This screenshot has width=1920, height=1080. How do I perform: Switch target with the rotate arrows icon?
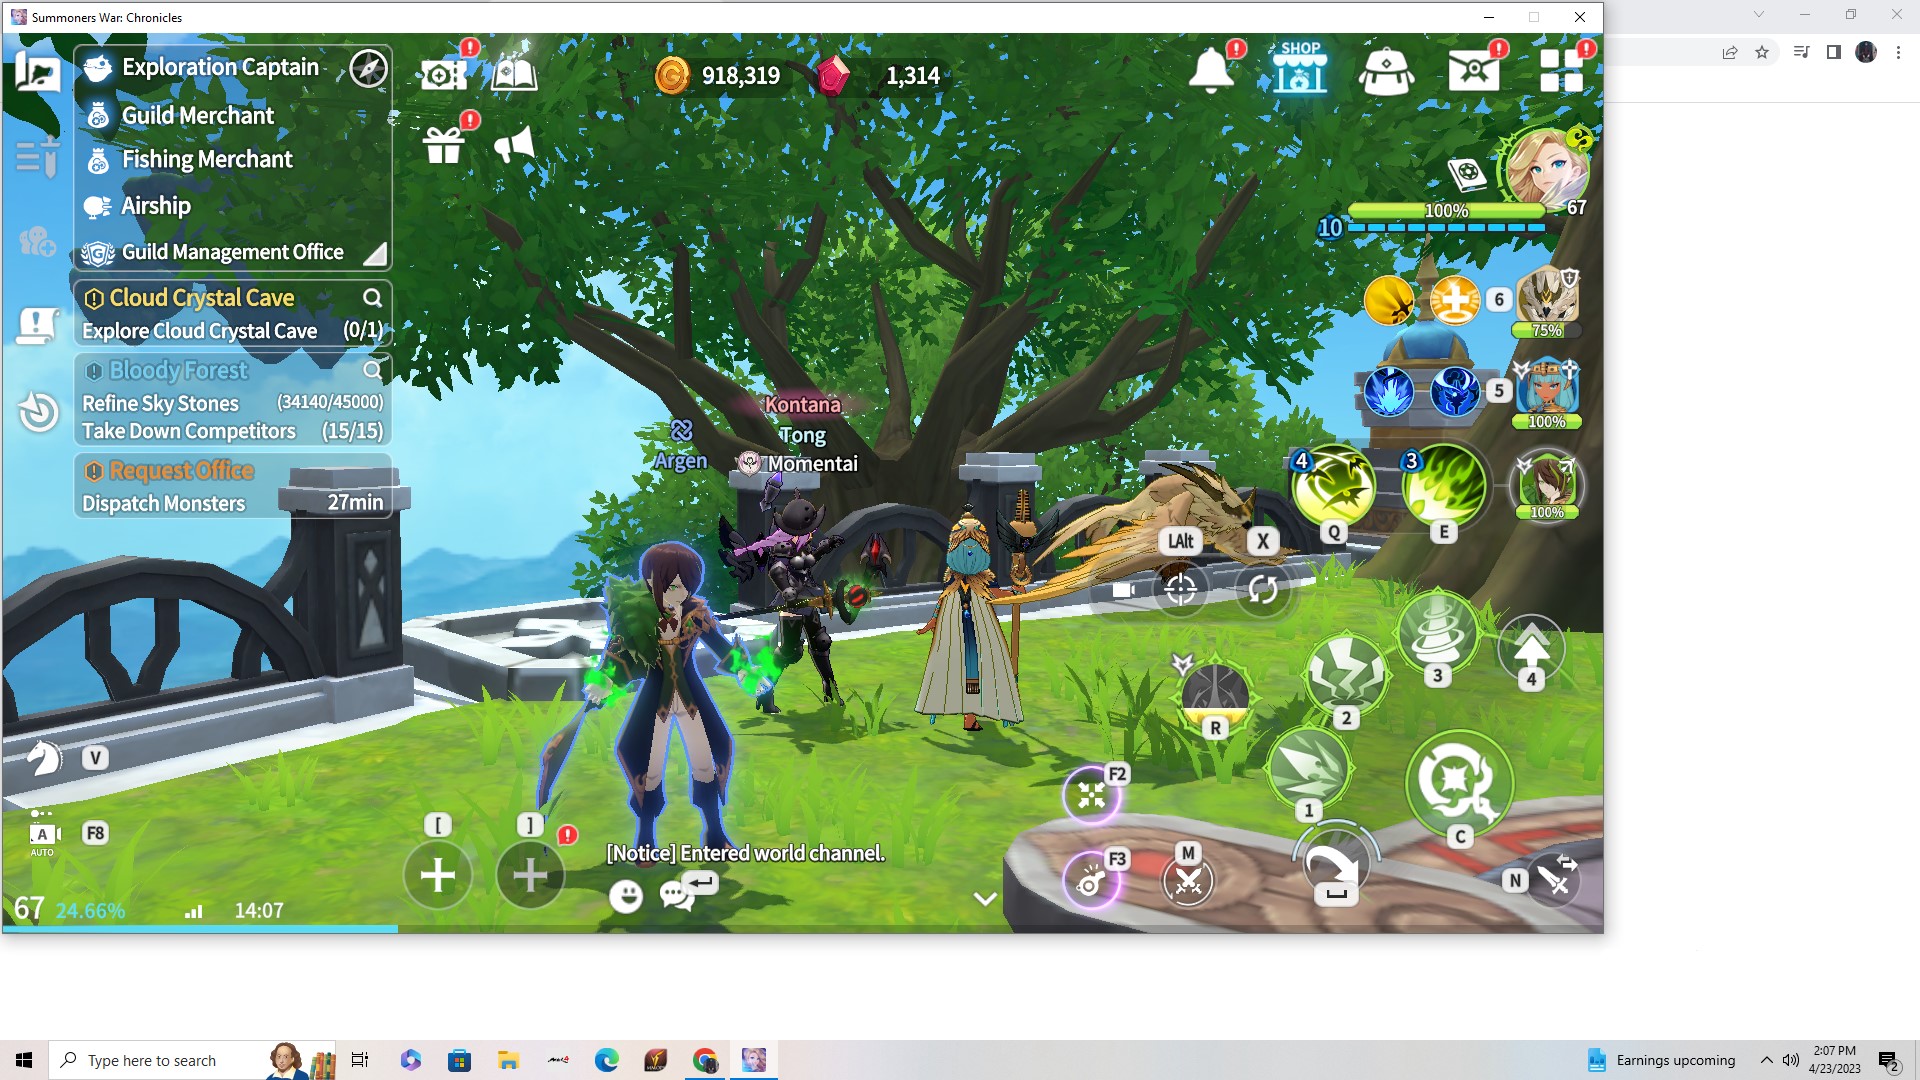click(x=1262, y=589)
